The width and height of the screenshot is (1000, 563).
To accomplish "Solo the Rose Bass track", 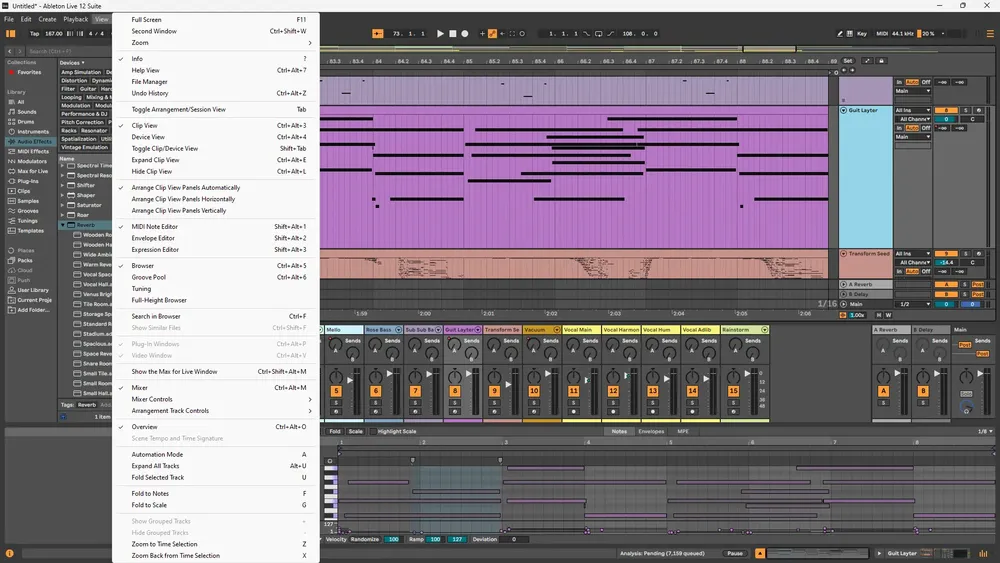I will point(376,402).
